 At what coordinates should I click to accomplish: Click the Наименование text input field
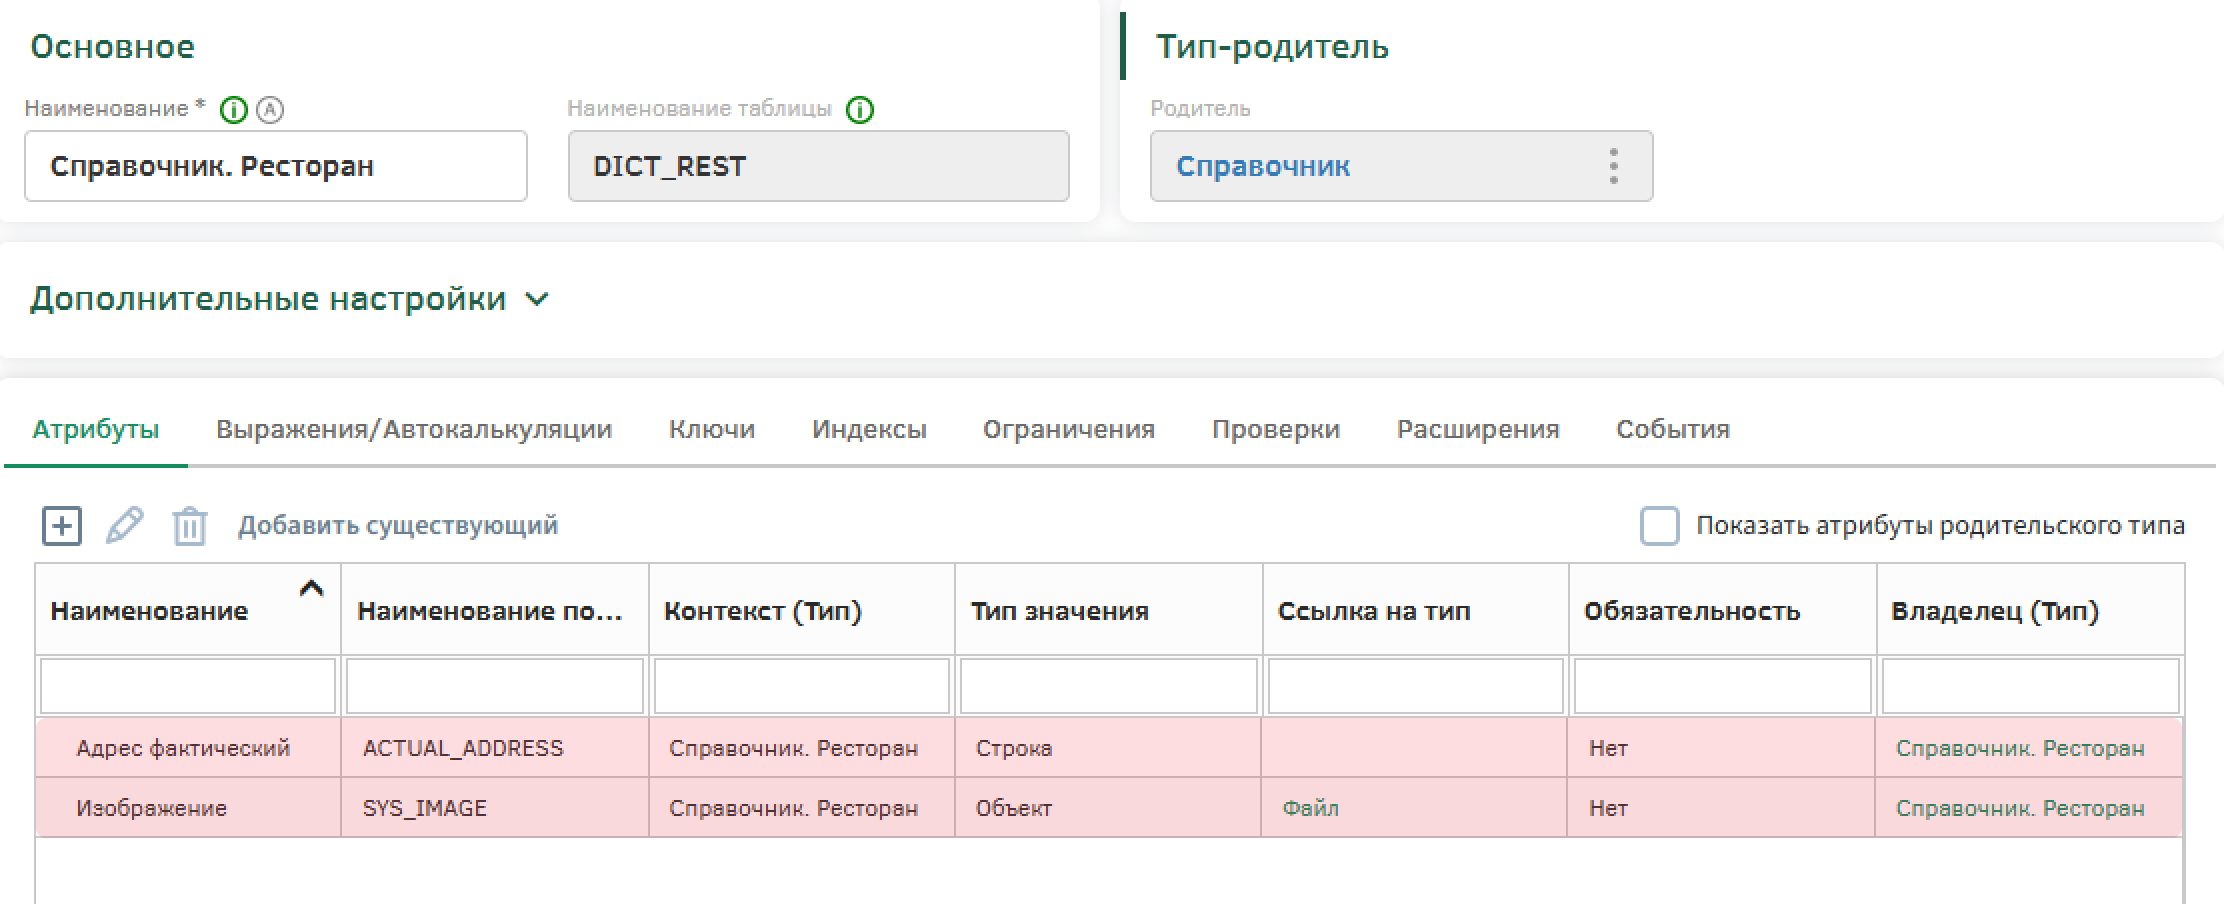click(275, 166)
